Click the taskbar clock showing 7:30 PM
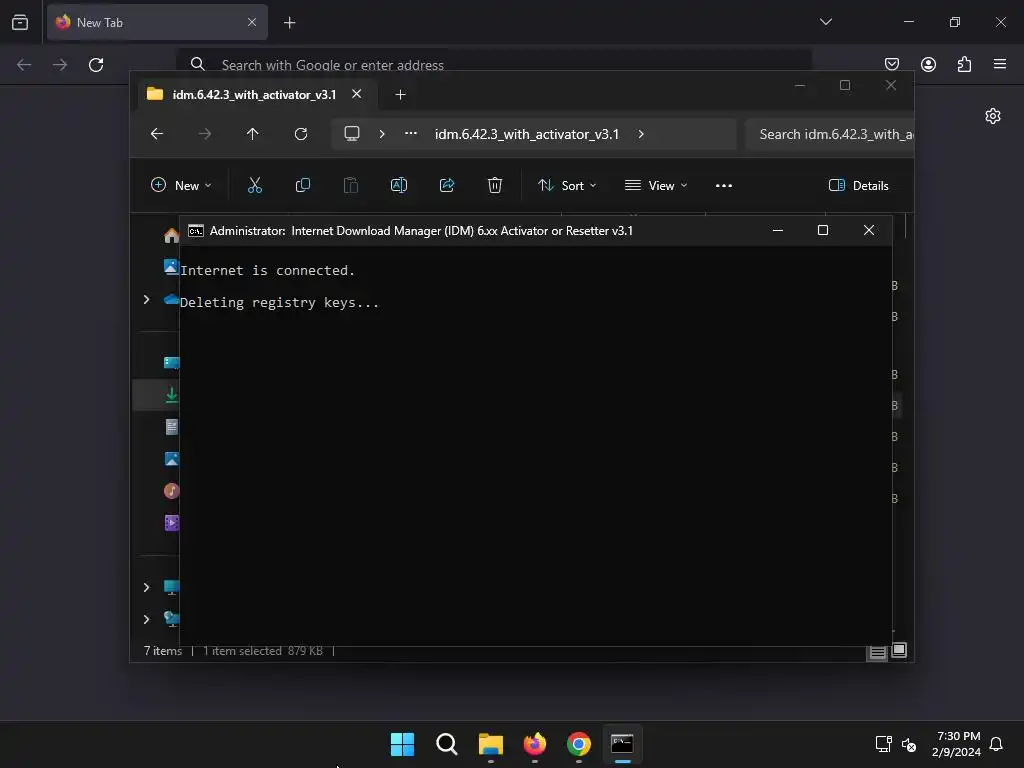The image size is (1024, 768). click(957, 744)
